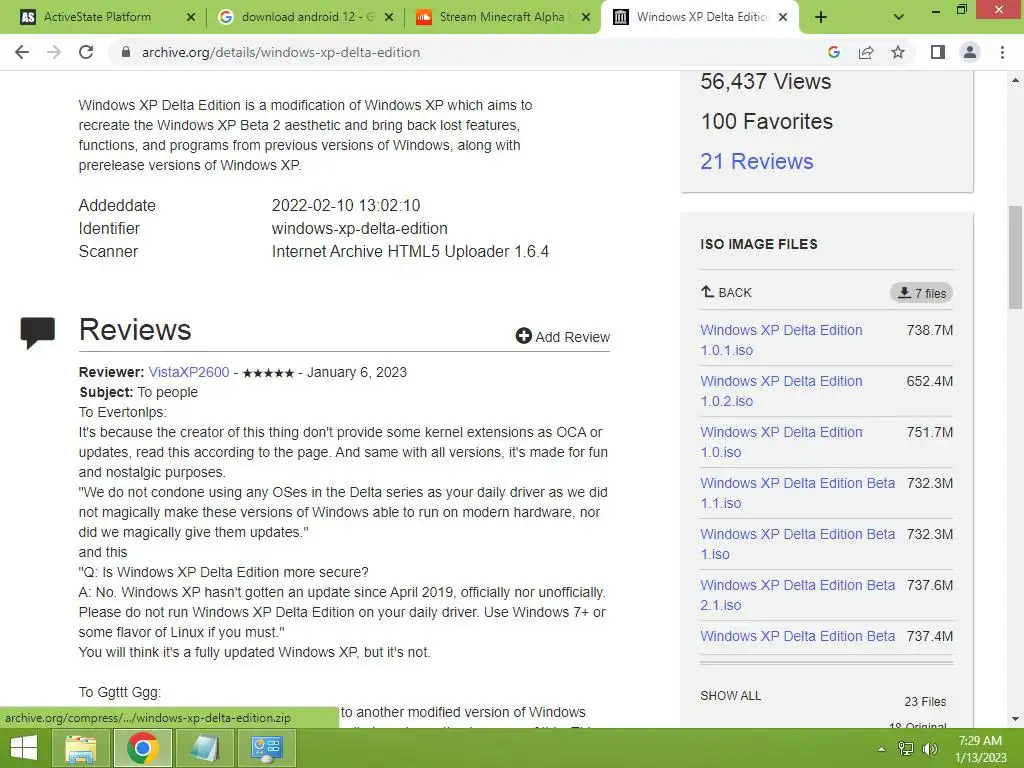Click the 100 Favorites text
This screenshot has height=768, width=1024.
point(767,121)
